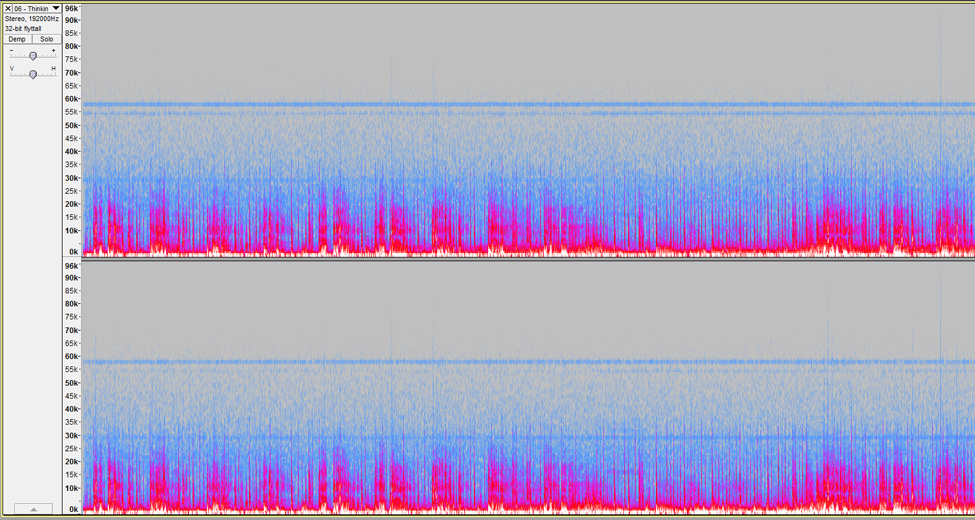
Task: Click the minus sign of the gain slider
Action: pyautogui.click(x=11, y=50)
